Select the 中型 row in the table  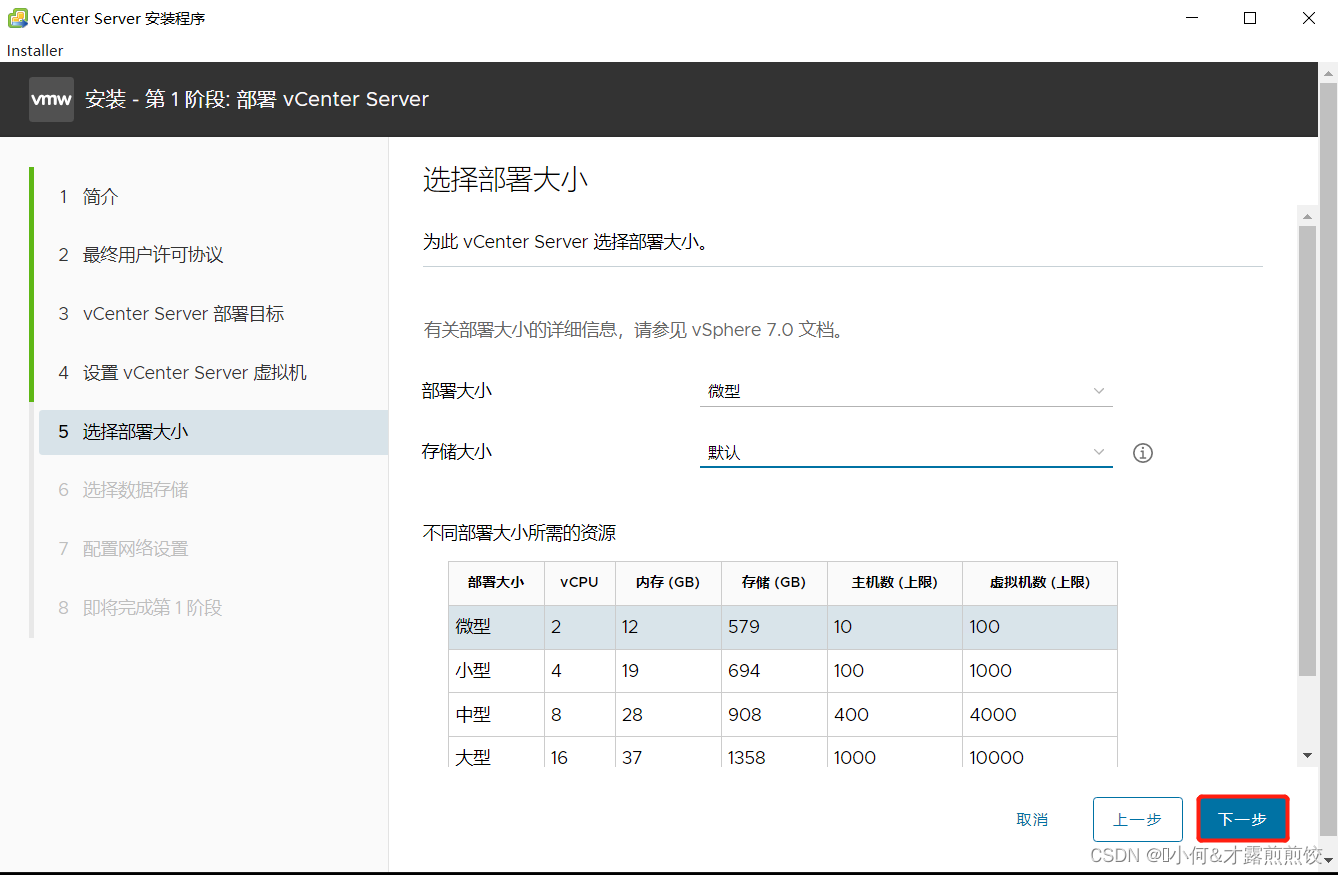coord(783,715)
